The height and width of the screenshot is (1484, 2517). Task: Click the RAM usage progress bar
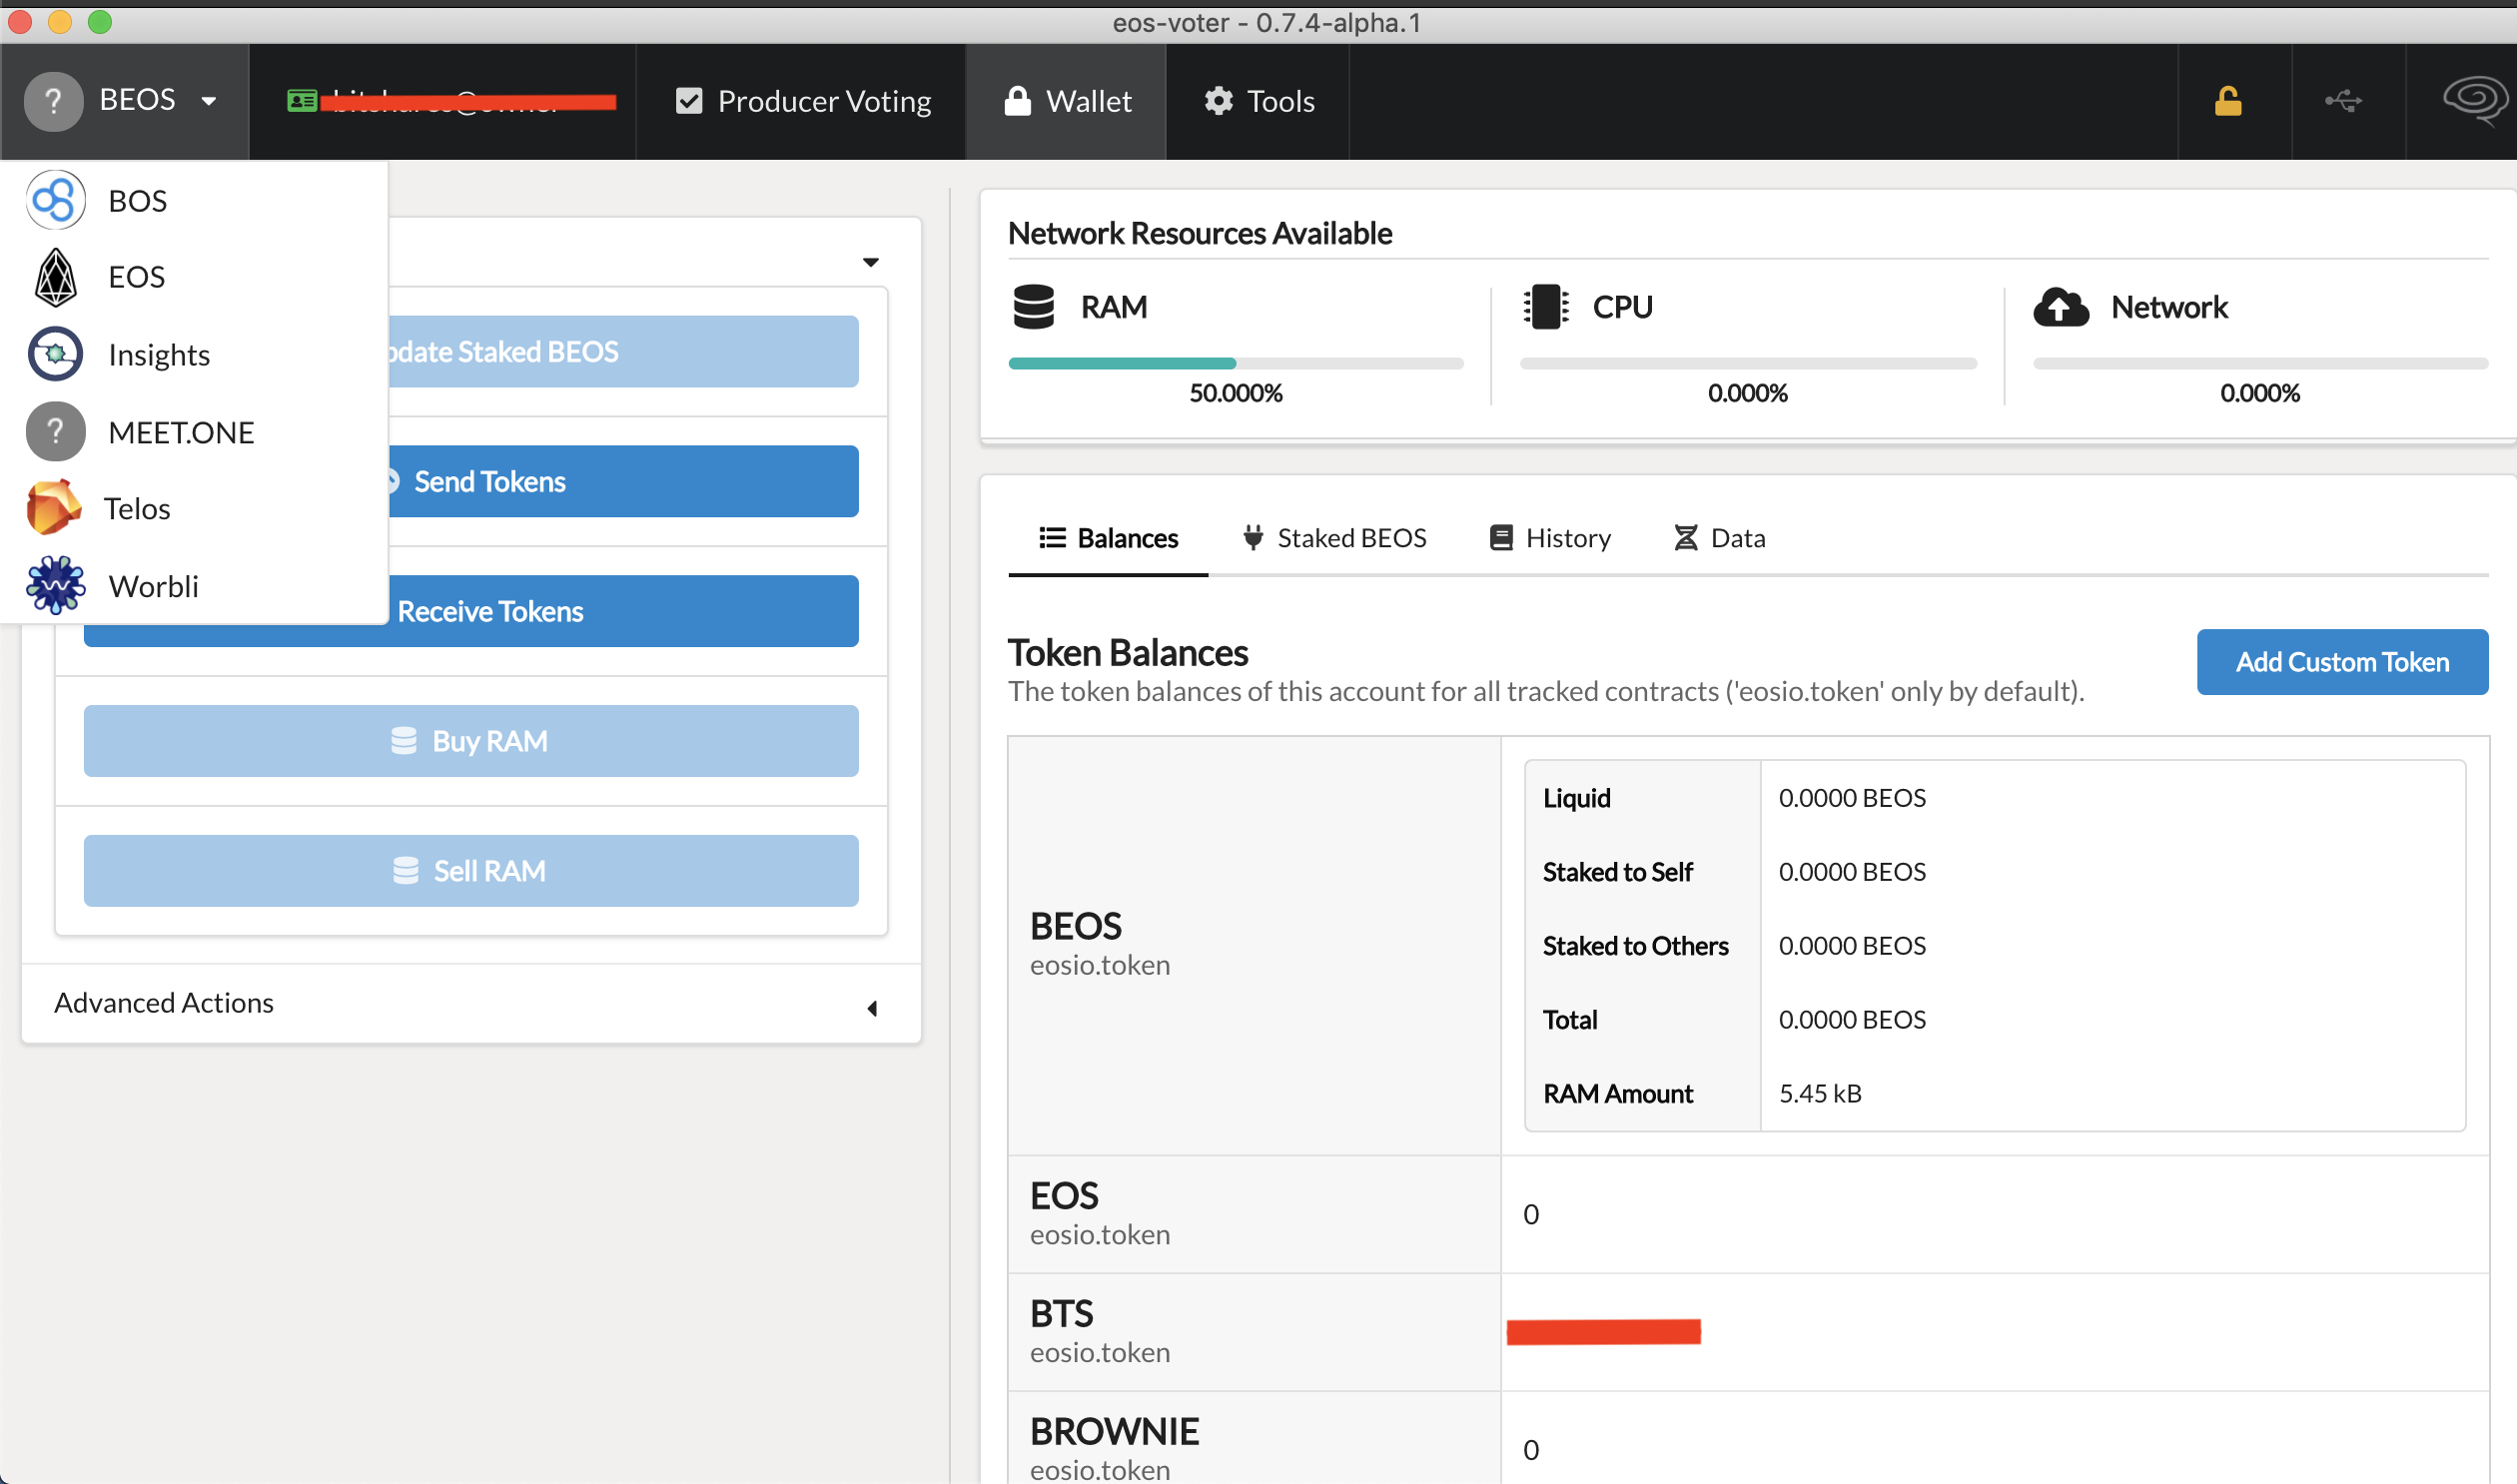(1235, 364)
